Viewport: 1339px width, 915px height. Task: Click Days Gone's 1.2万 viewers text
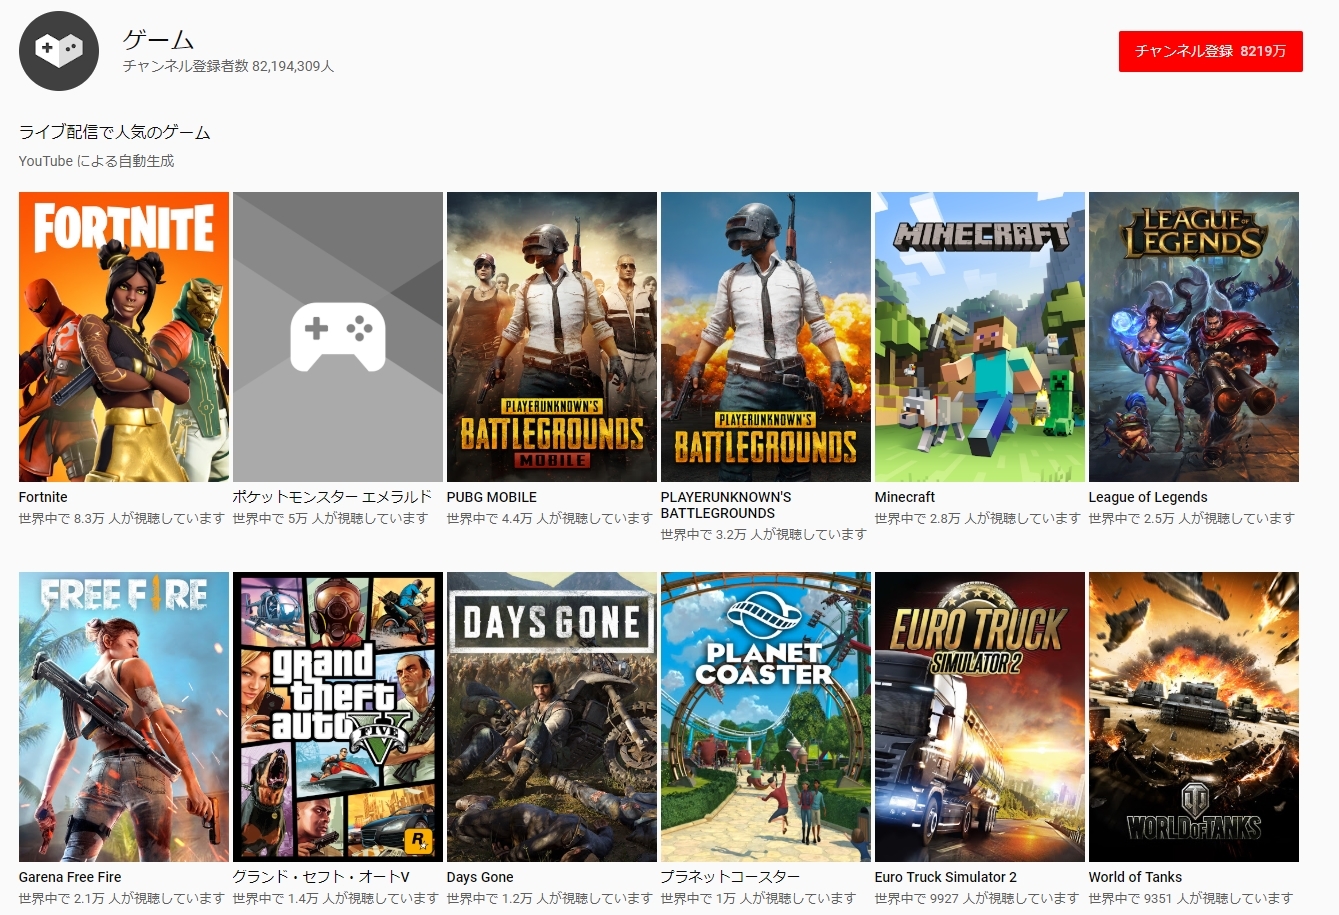[x=549, y=898]
